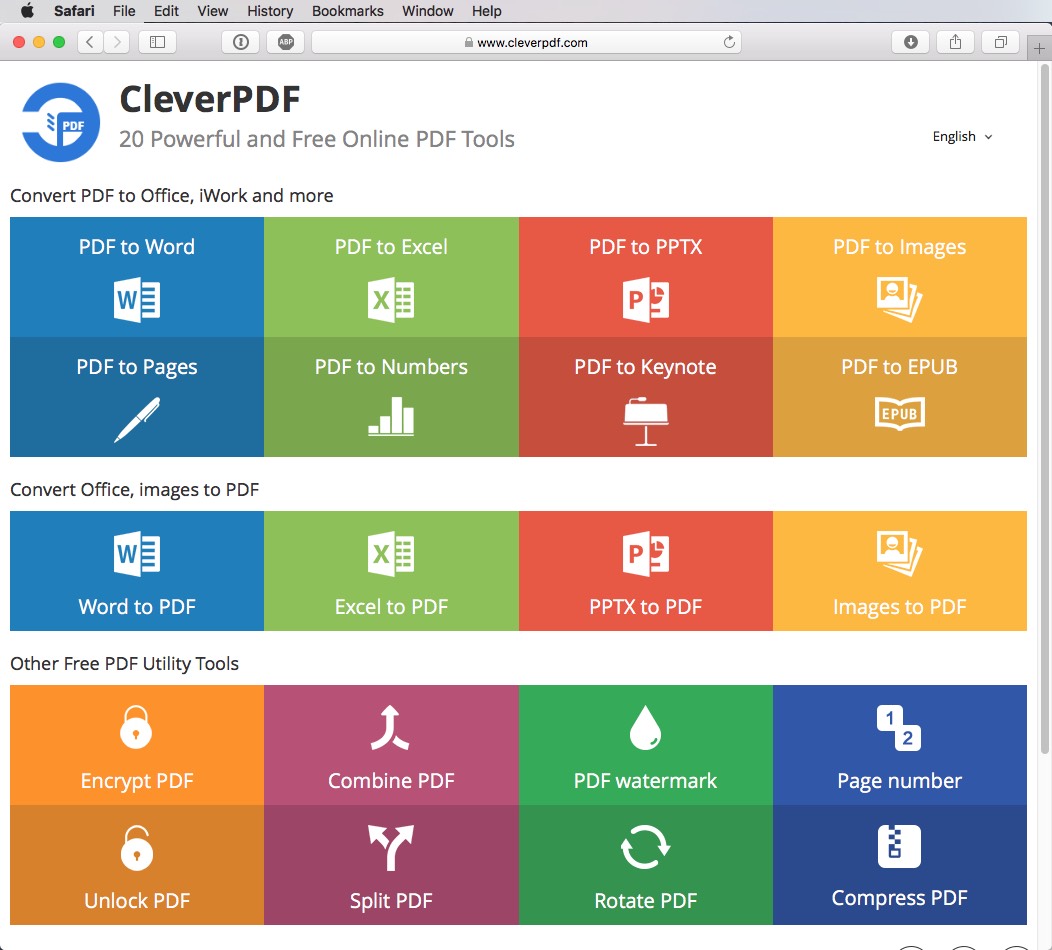
Task: Open the Safari menu
Action: pyautogui.click(x=74, y=11)
